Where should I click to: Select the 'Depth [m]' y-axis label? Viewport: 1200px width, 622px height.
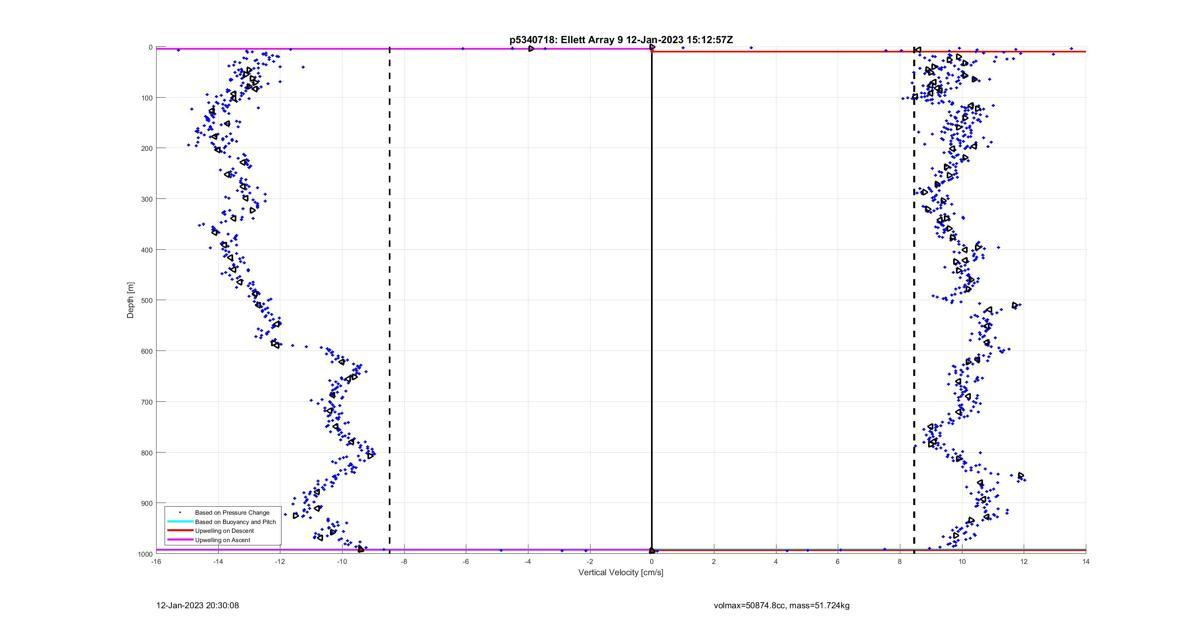[x=130, y=300]
